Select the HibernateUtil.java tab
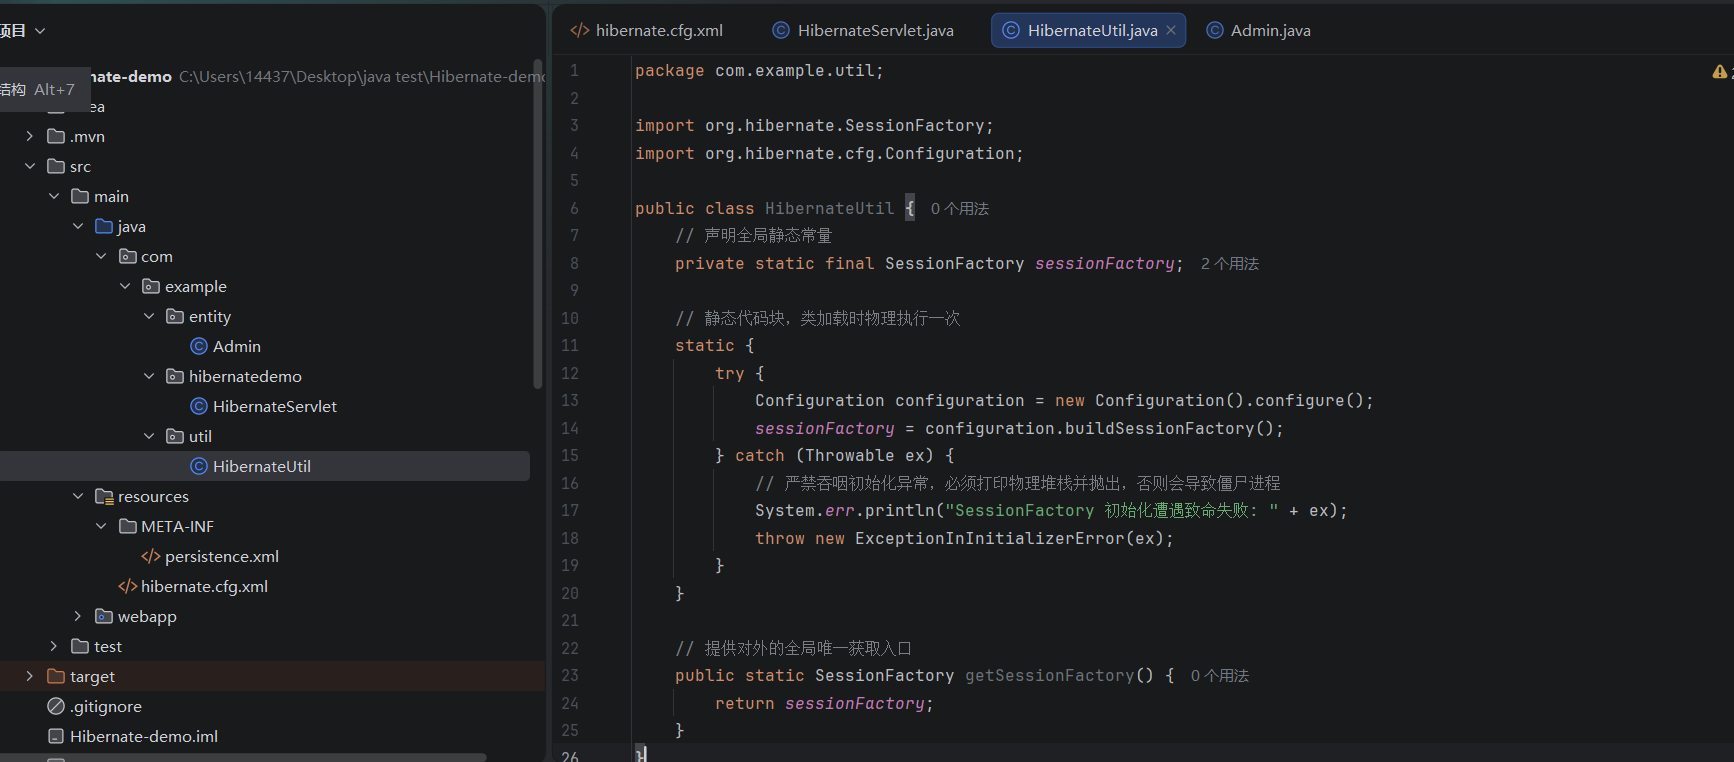 (x=1088, y=30)
